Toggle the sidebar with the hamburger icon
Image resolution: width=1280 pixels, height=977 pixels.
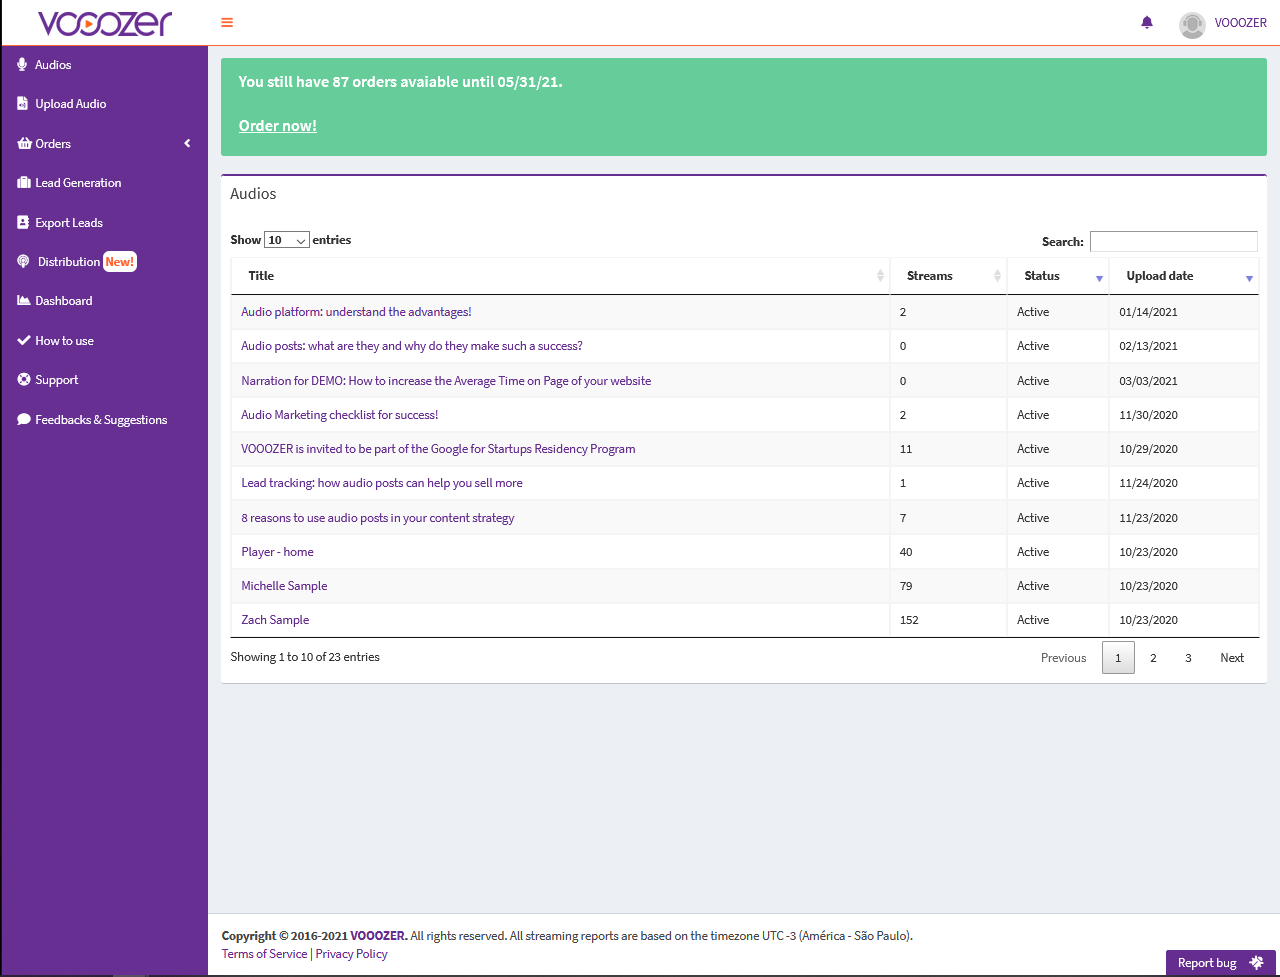(x=227, y=23)
